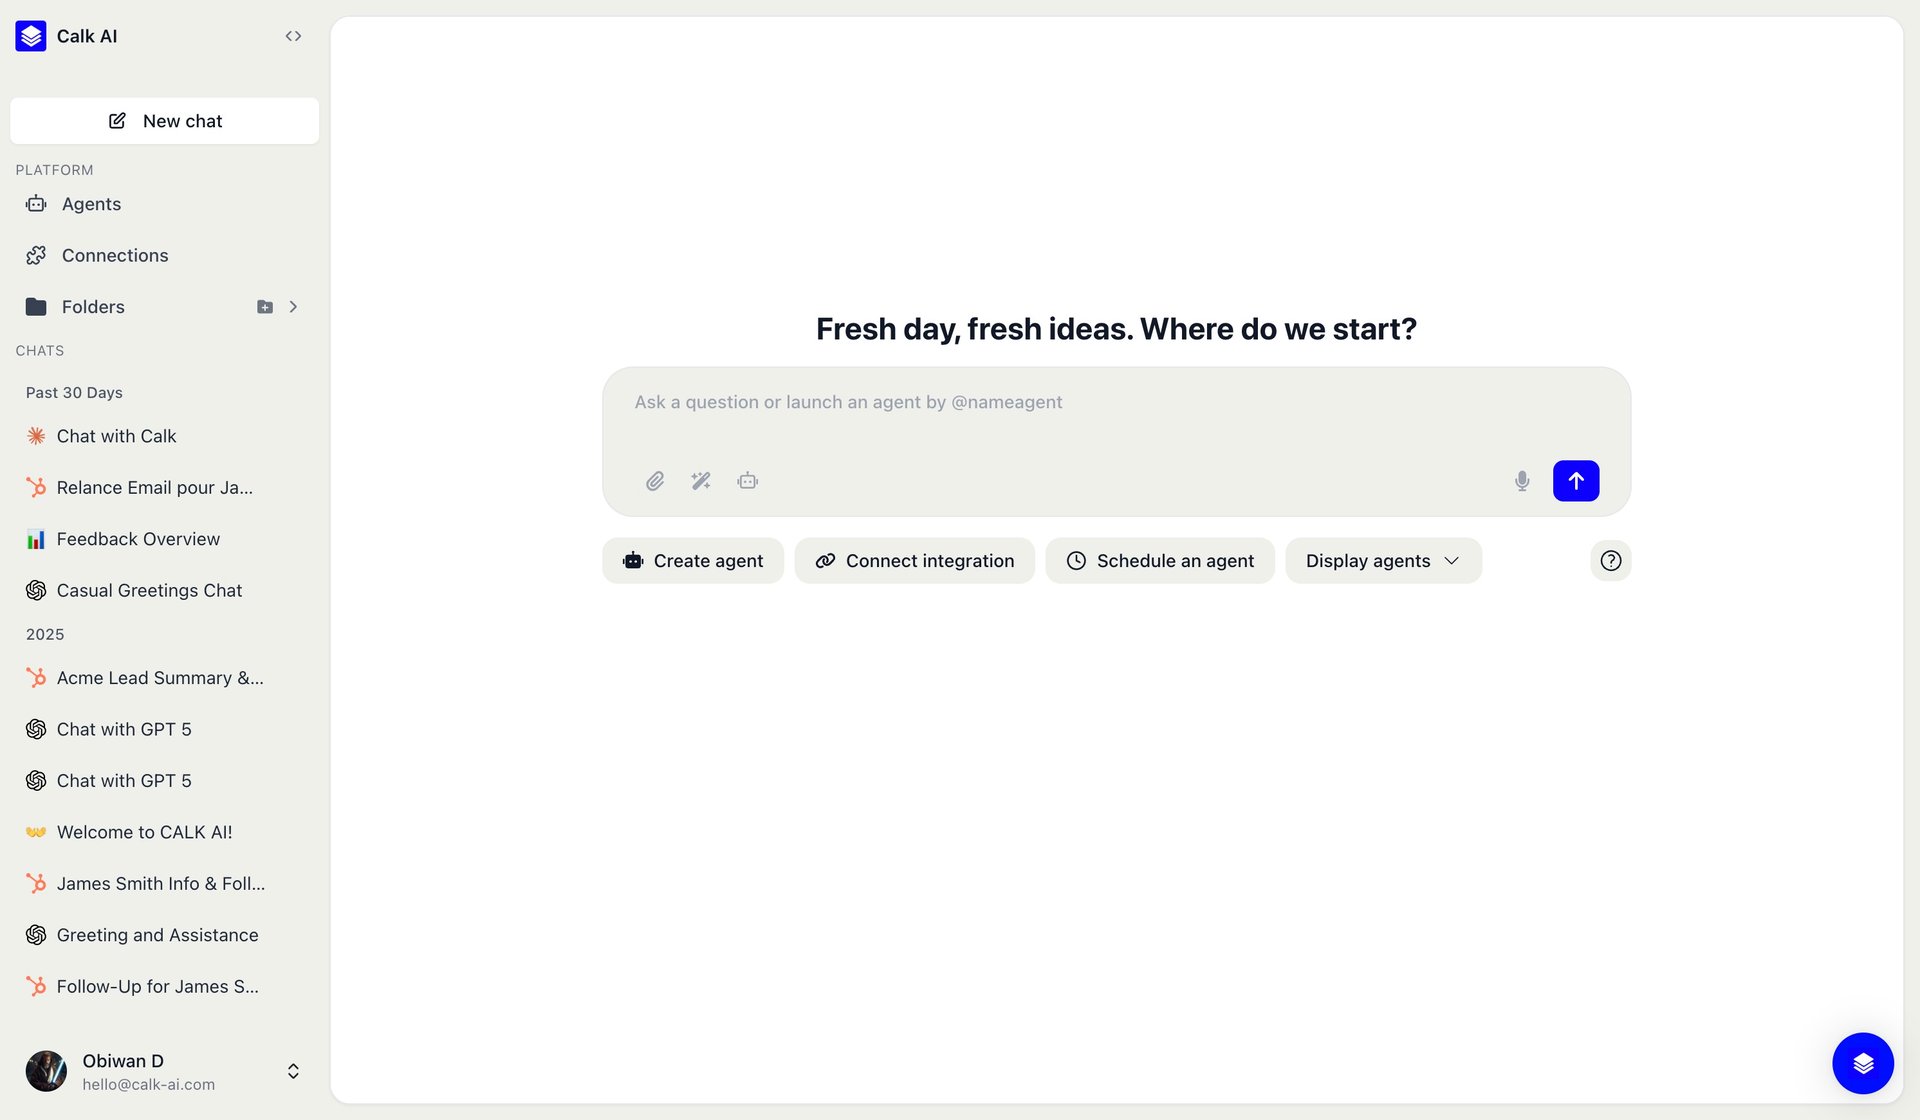The height and width of the screenshot is (1120, 1920).
Task: Open Agents in the platform menu
Action: click(91, 204)
